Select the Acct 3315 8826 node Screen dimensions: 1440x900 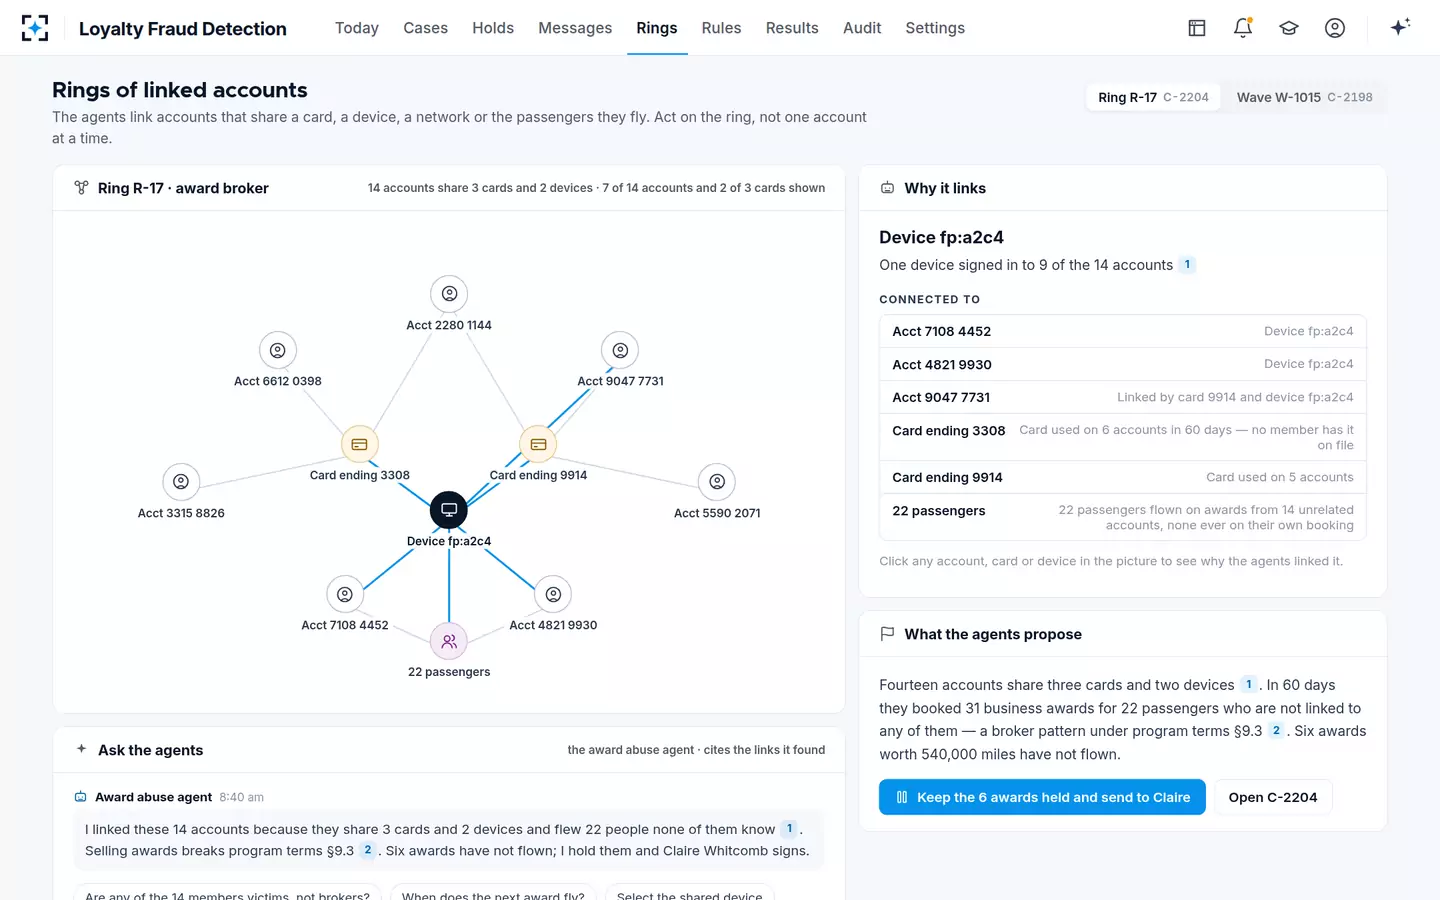click(x=181, y=482)
